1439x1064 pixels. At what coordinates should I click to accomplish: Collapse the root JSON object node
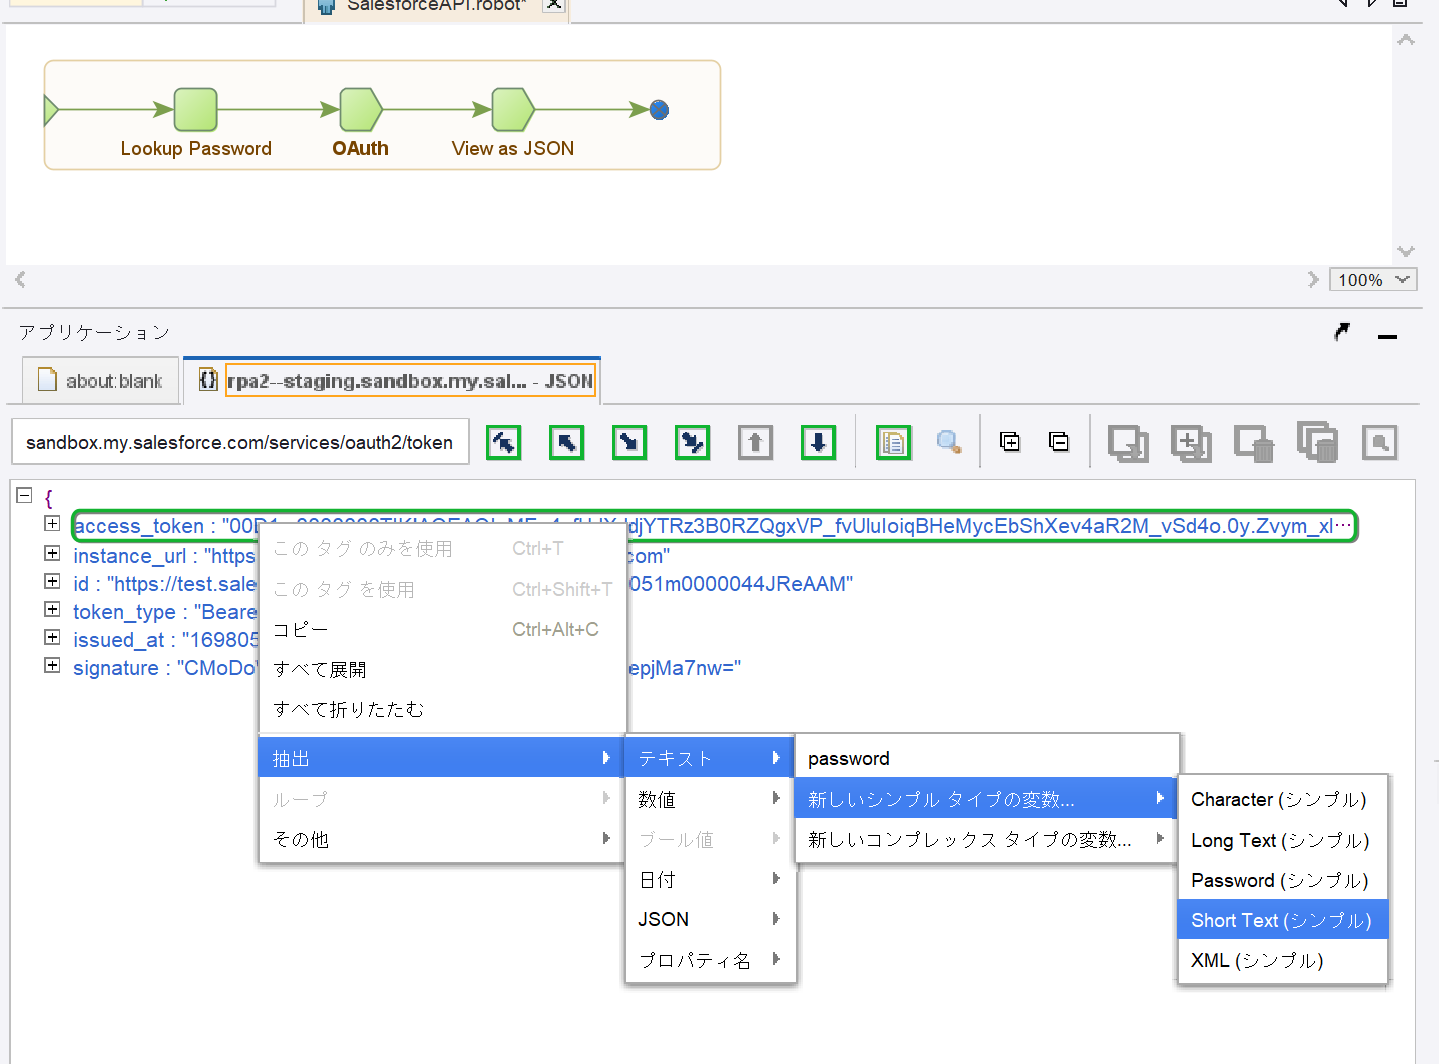pos(25,495)
